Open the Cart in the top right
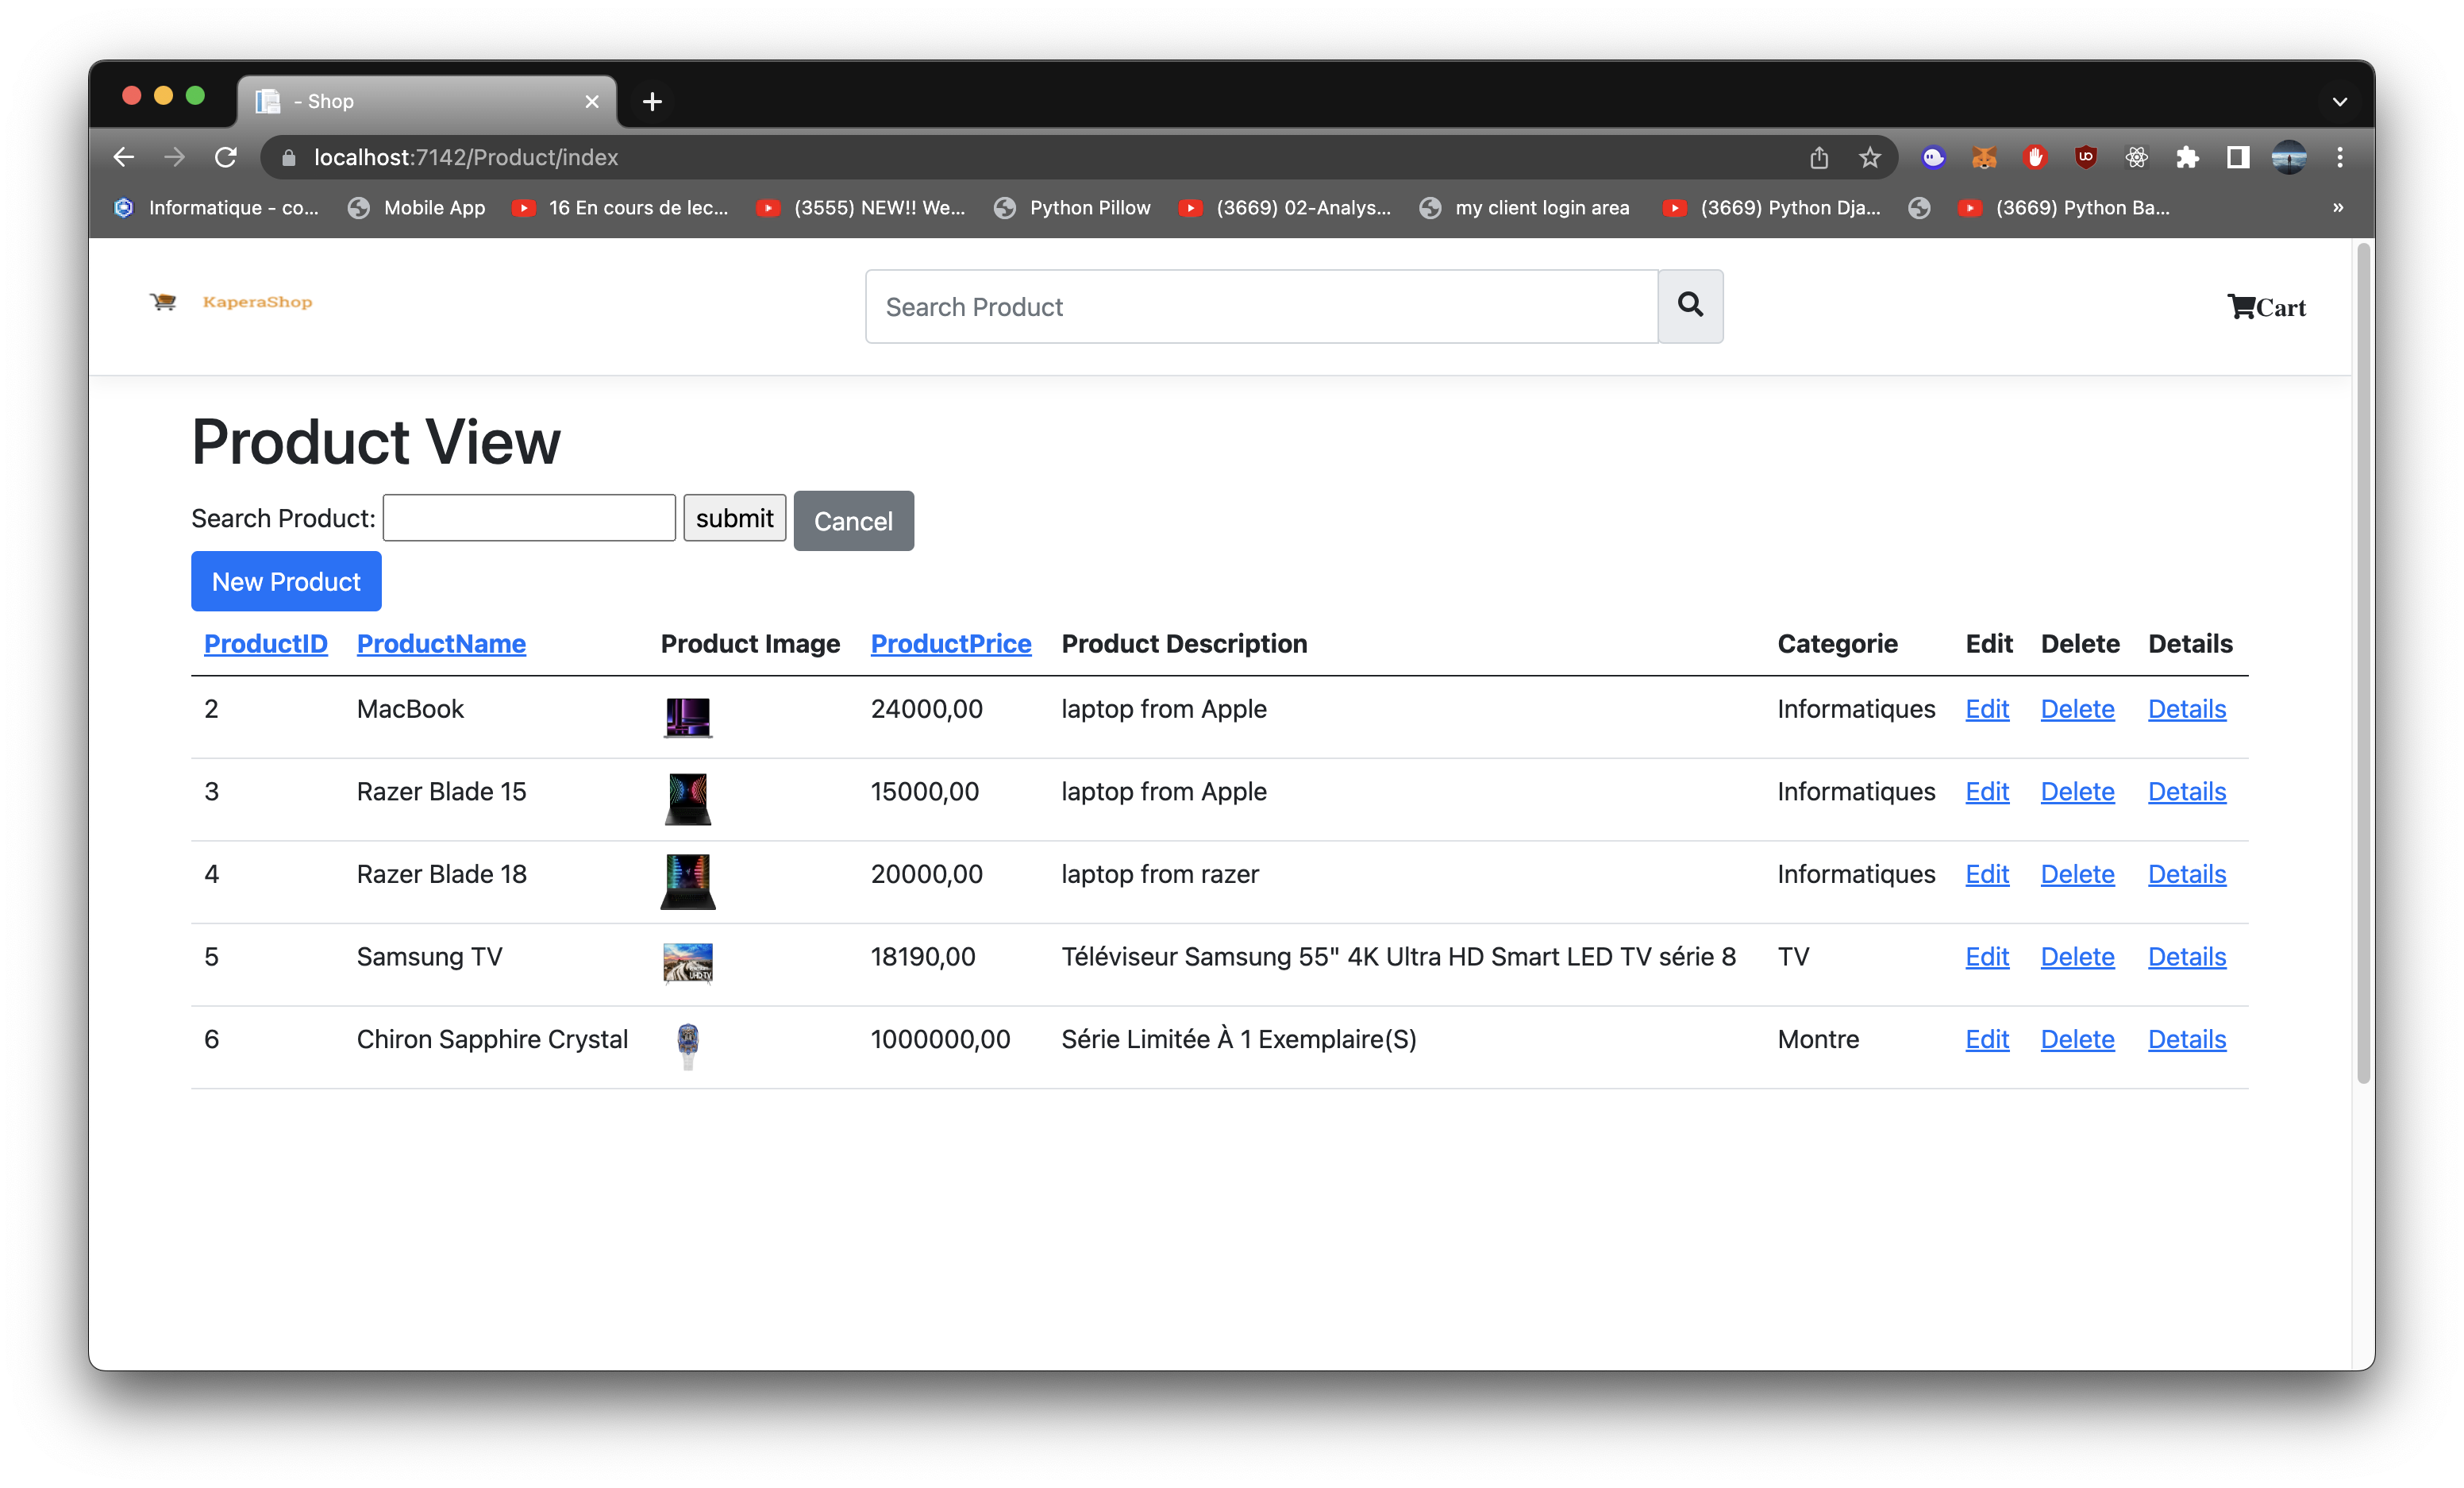The width and height of the screenshot is (2464, 1488). pos(2267,306)
